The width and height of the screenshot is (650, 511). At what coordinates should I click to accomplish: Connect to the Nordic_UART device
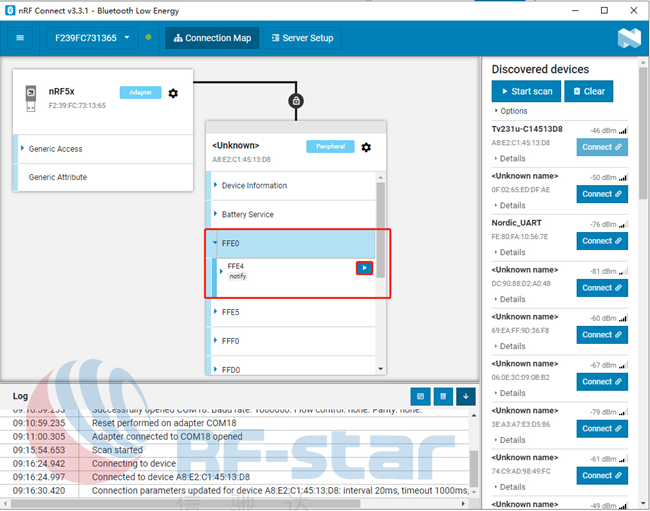tap(602, 241)
